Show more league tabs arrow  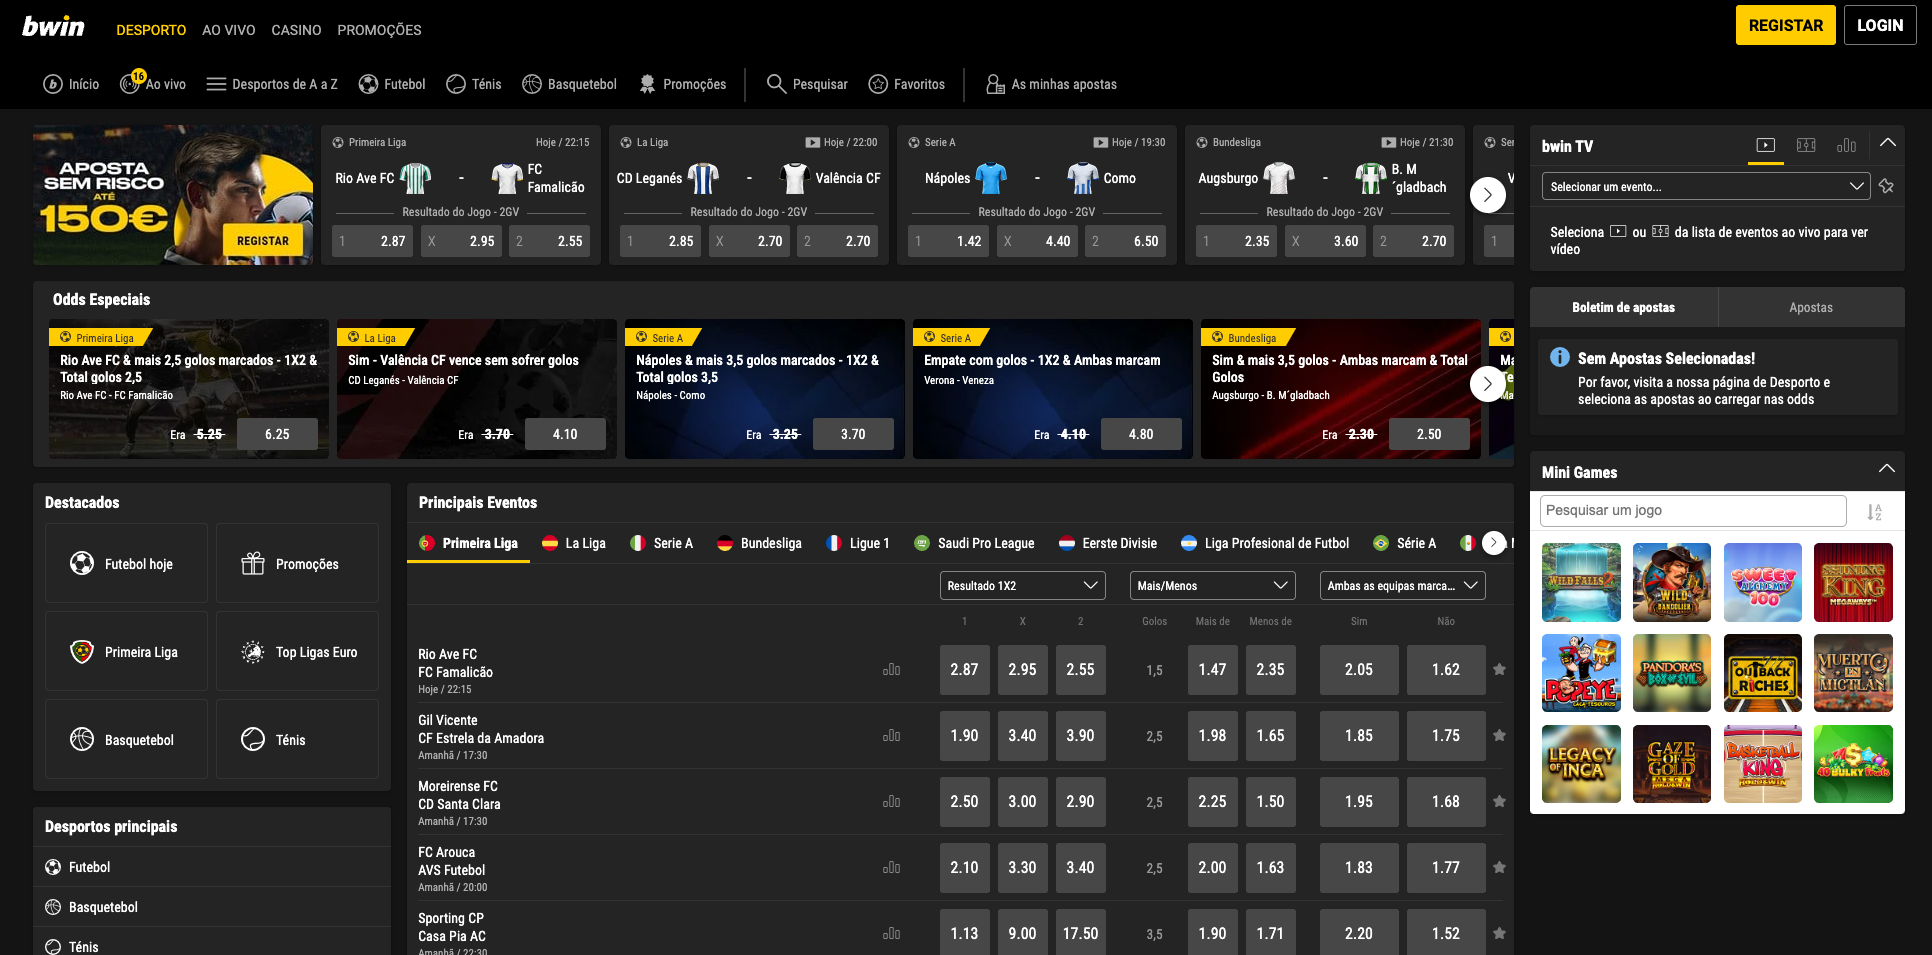tap(1494, 542)
